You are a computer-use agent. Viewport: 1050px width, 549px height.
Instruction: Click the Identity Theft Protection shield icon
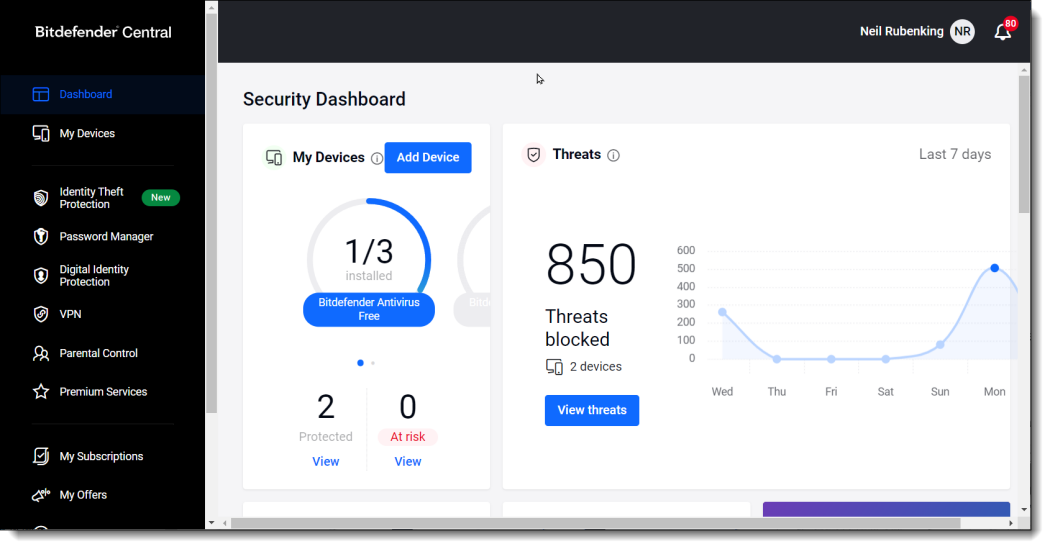[x=41, y=198]
